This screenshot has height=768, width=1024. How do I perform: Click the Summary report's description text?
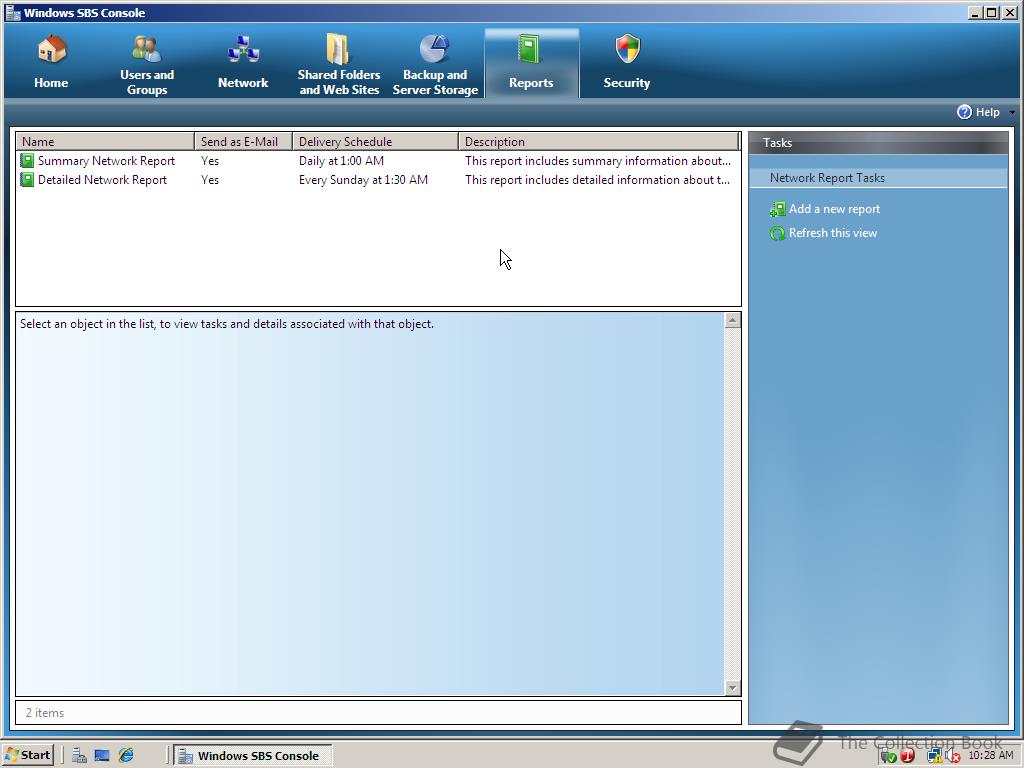pos(598,161)
